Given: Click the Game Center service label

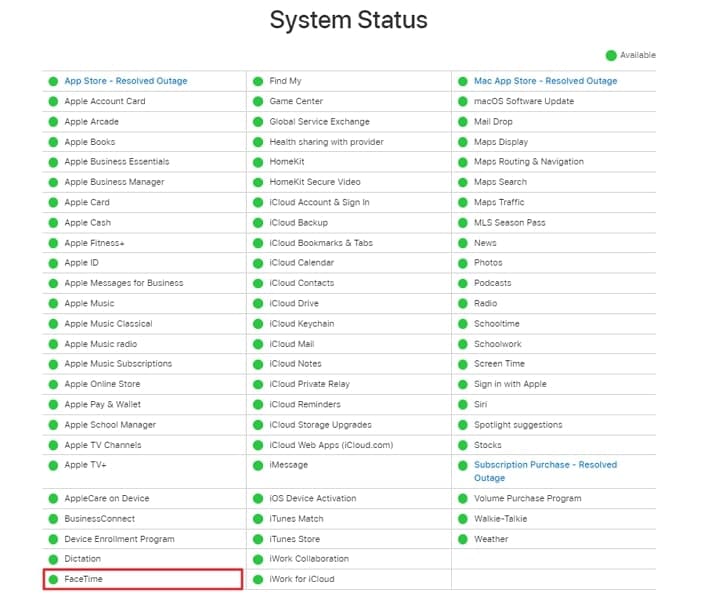Looking at the screenshot, I should point(296,101).
